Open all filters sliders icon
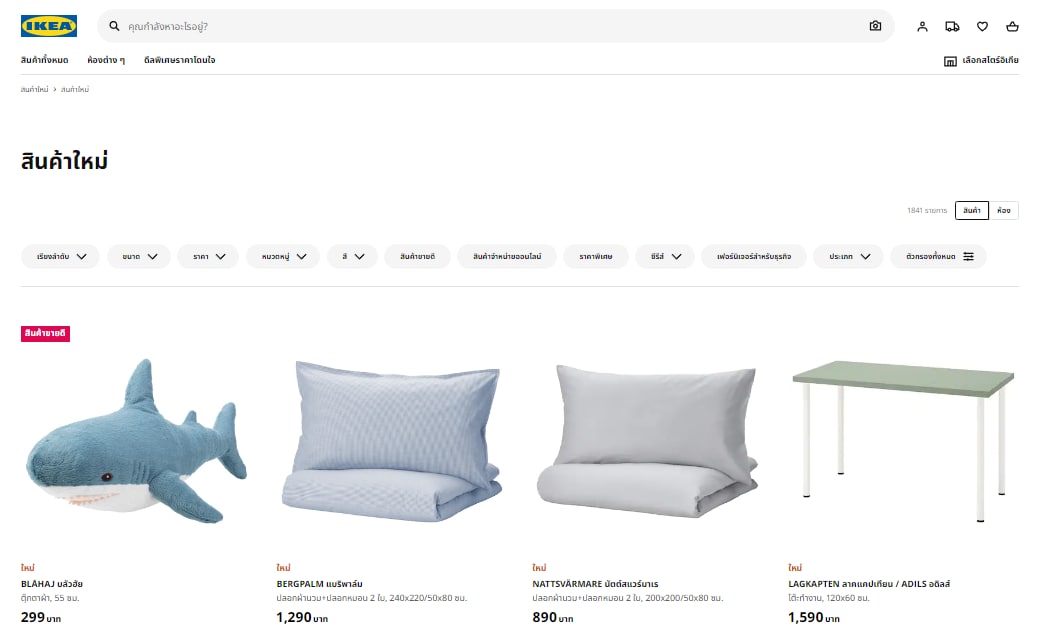1043x635 pixels. click(x=968, y=256)
